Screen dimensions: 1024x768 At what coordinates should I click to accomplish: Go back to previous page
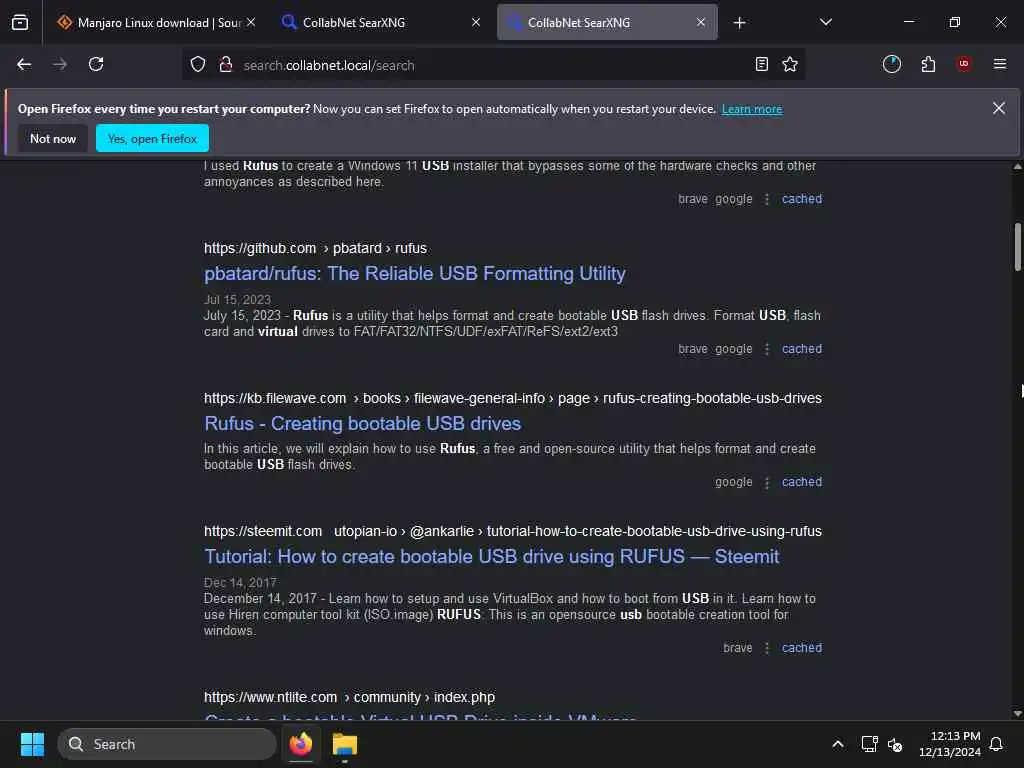tap(24, 64)
